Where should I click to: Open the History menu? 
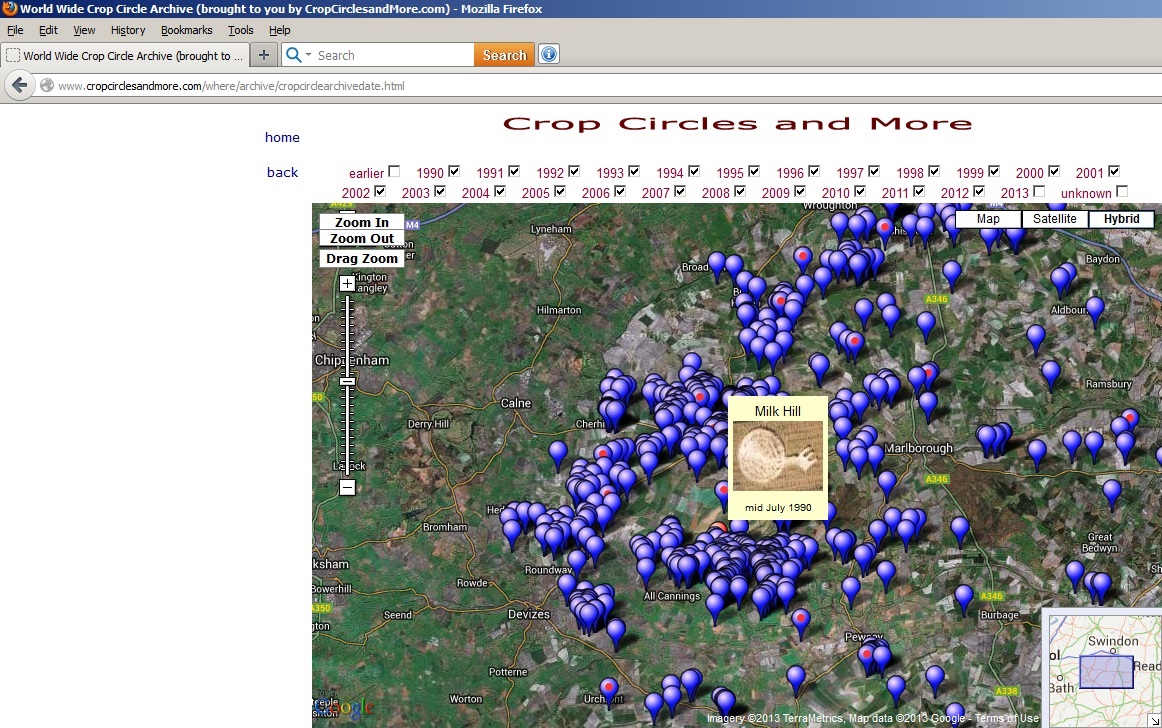128,30
